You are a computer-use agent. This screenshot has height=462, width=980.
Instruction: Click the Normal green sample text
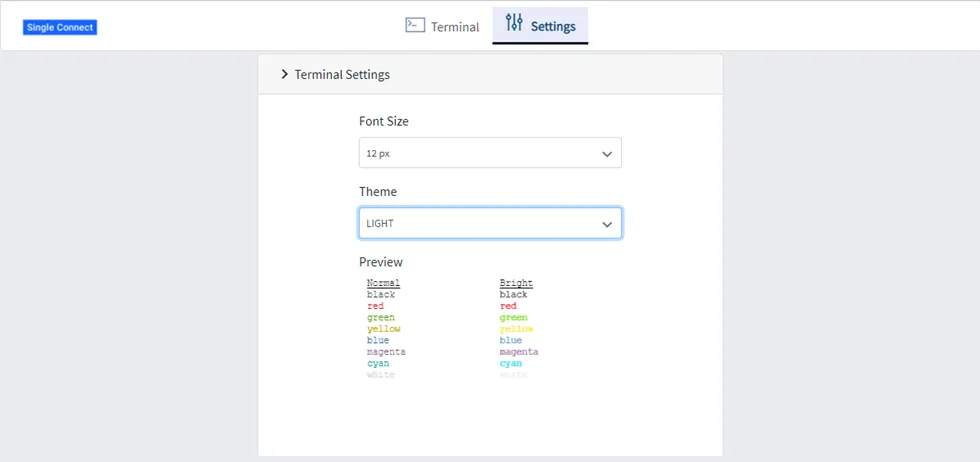[x=381, y=318]
